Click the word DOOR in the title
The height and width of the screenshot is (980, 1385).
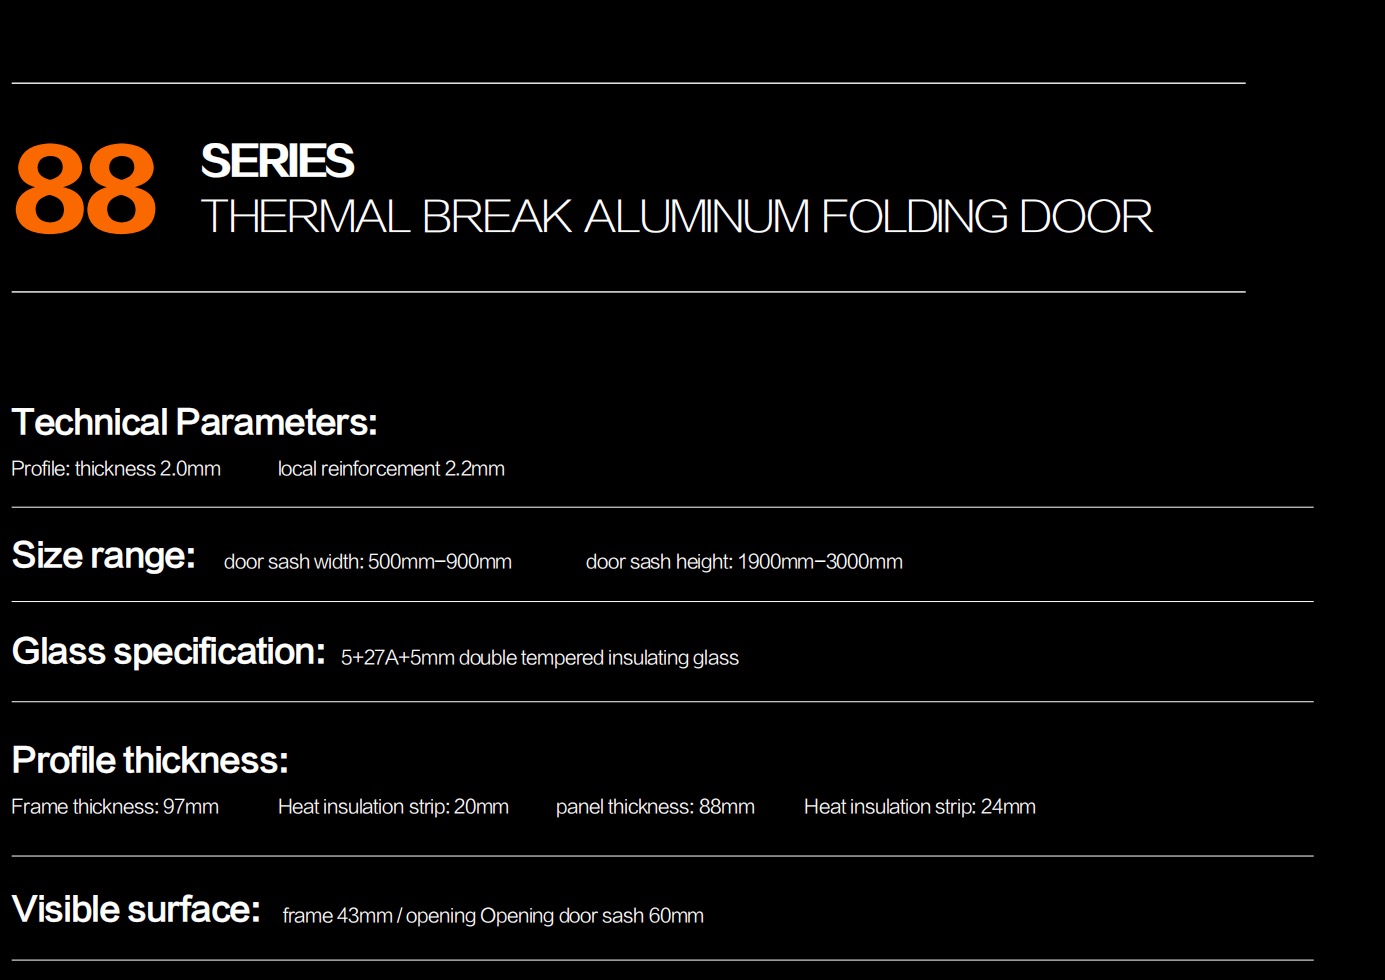click(1085, 217)
